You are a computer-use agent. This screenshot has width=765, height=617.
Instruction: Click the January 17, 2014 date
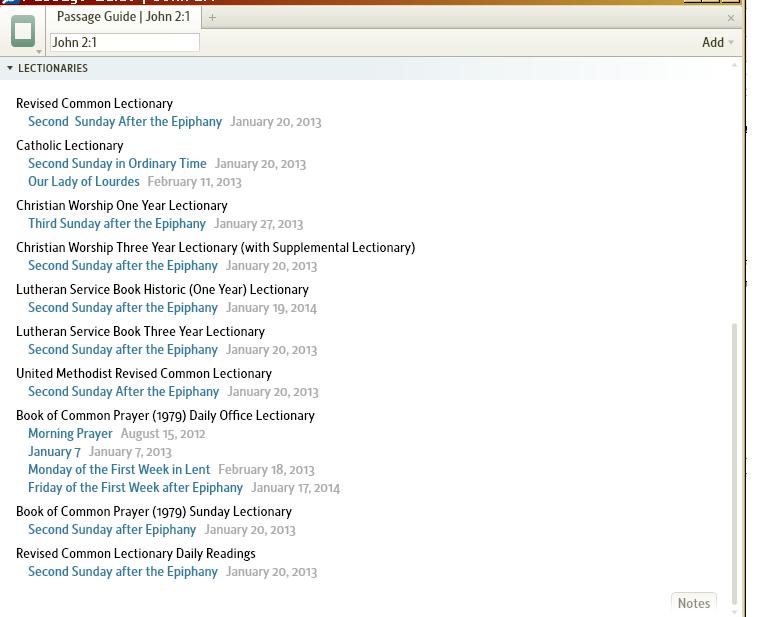(x=296, y=488)
